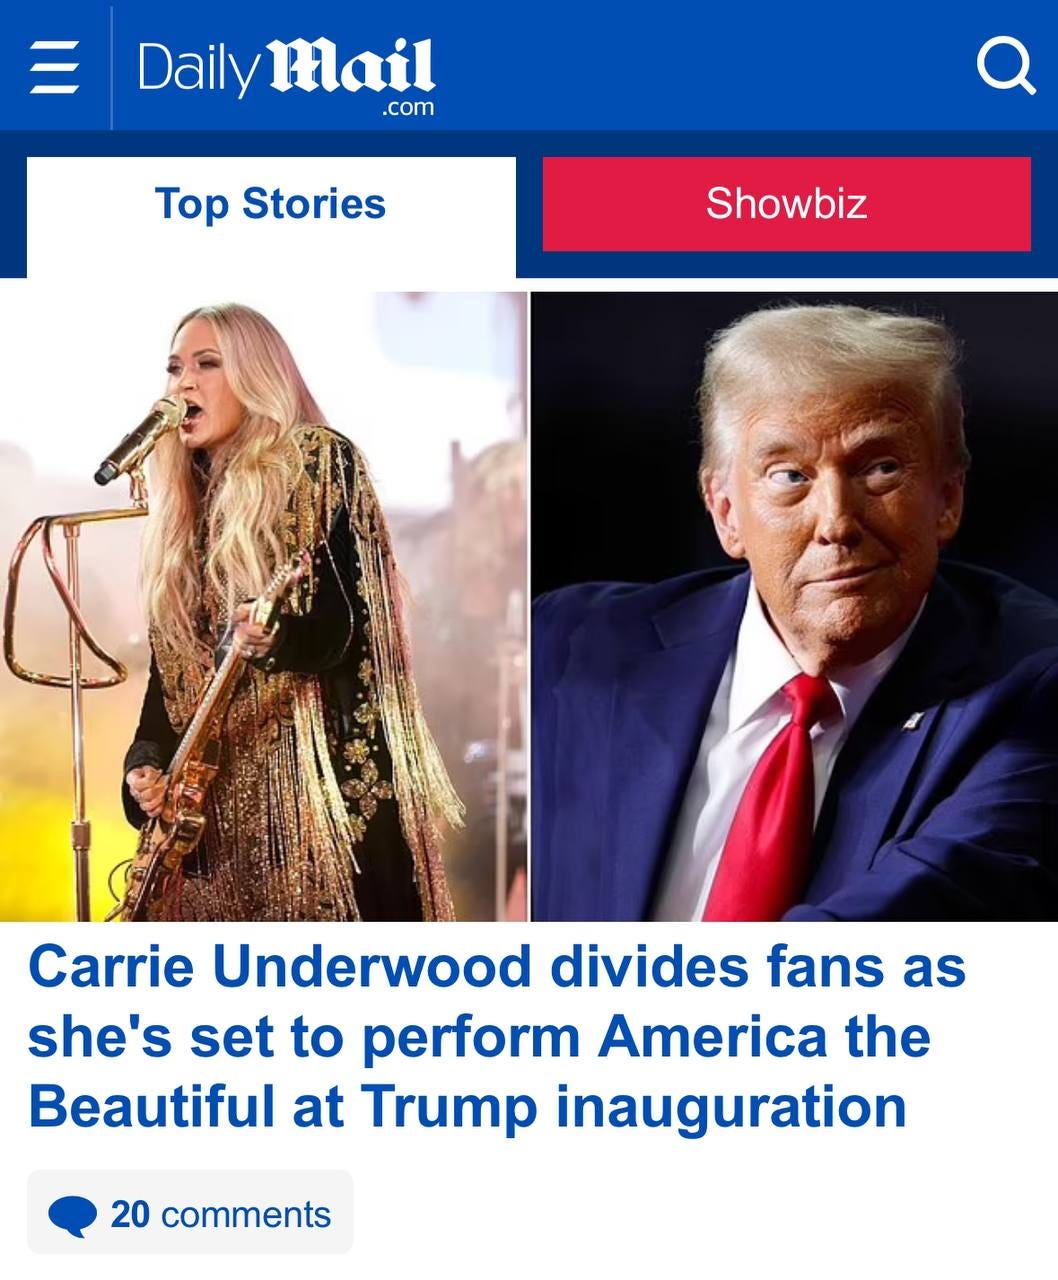1058x1280 pixels.
Task: Click the '.com' text under the logo
Action: (x=408, y=108)
